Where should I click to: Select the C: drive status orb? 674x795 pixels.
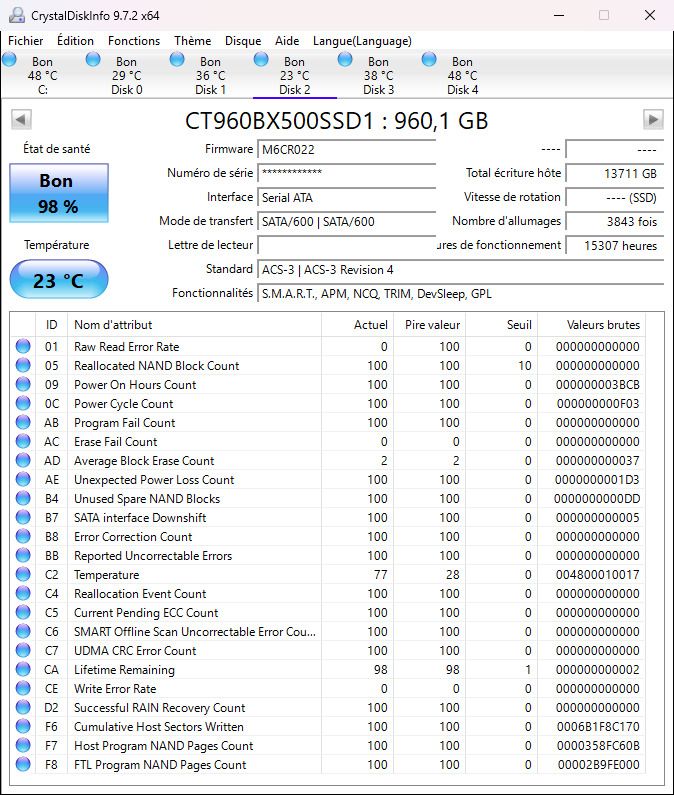tap(10, 60)
